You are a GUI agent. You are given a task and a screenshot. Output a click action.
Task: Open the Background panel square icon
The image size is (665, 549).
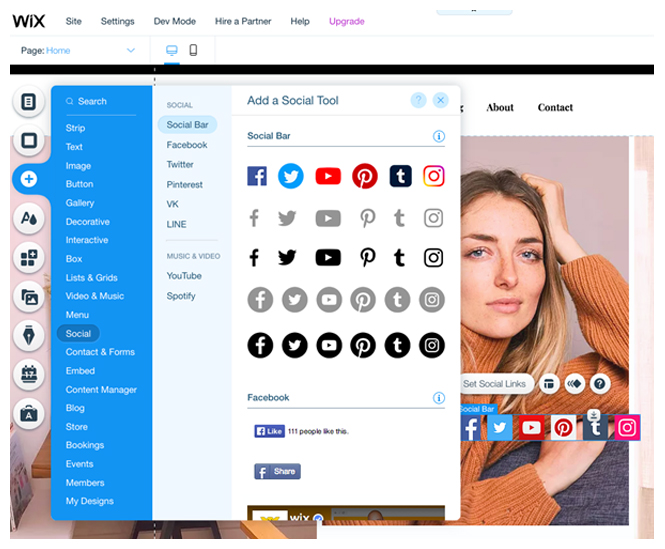click(x=28, y=140)
